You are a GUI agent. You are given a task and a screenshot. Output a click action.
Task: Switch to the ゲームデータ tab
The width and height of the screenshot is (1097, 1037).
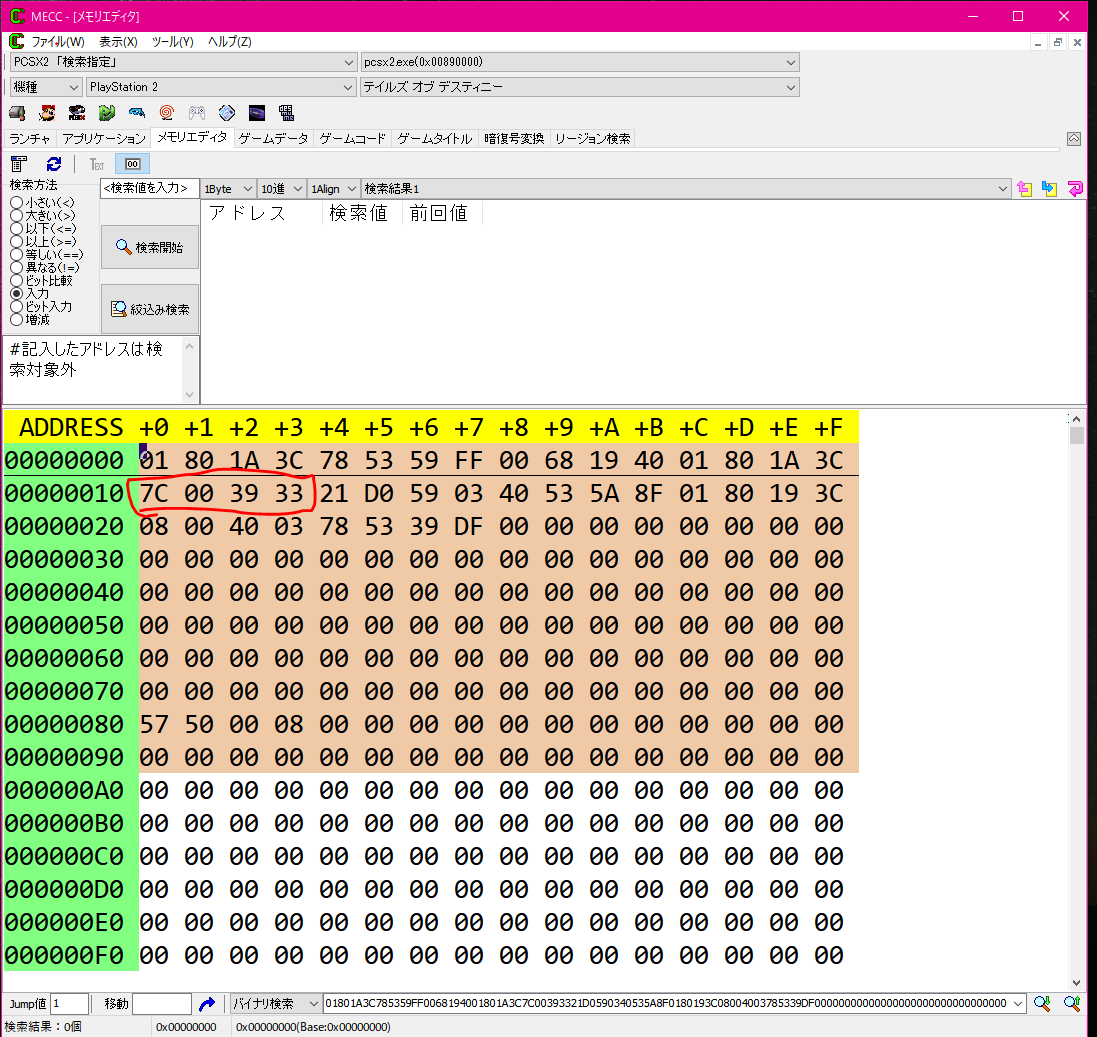coord(274,139)
